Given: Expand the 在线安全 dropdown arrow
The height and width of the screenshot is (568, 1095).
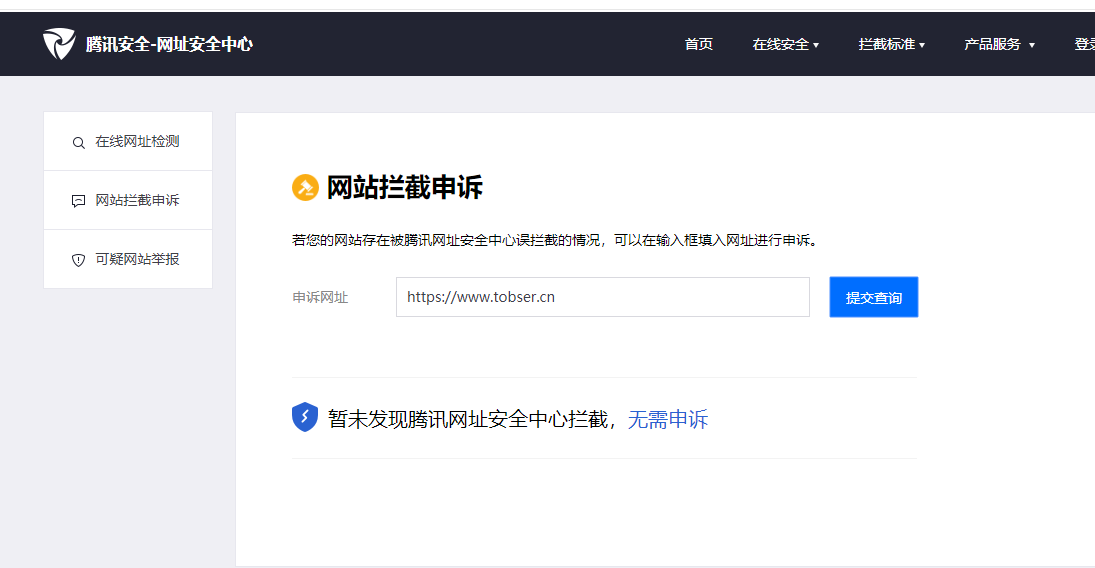Looking at the screenshot, I should click(816, 45).
